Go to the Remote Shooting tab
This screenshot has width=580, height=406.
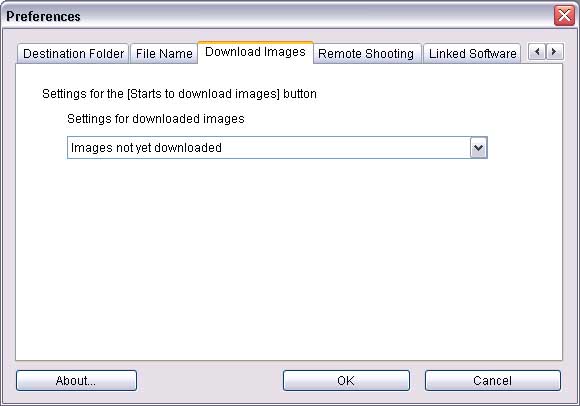(x=366, y=54)
